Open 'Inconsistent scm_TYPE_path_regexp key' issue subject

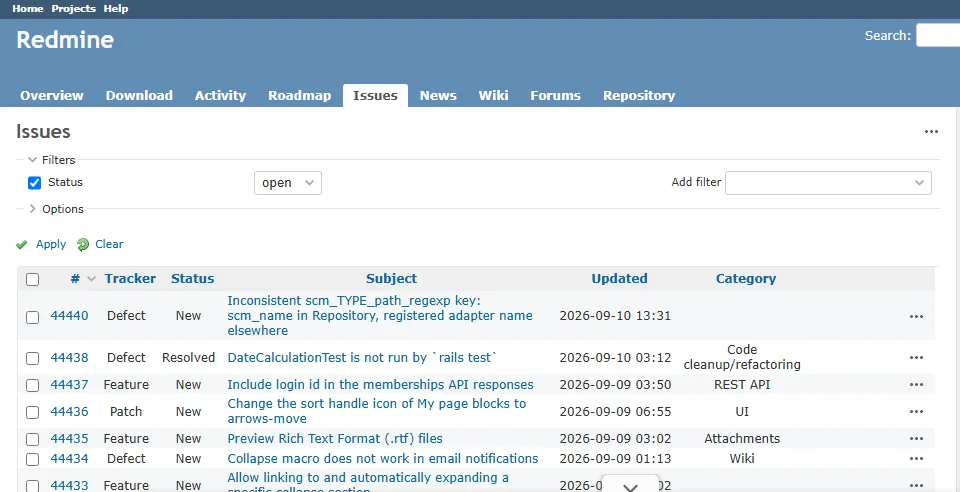(x=380, y=316)
